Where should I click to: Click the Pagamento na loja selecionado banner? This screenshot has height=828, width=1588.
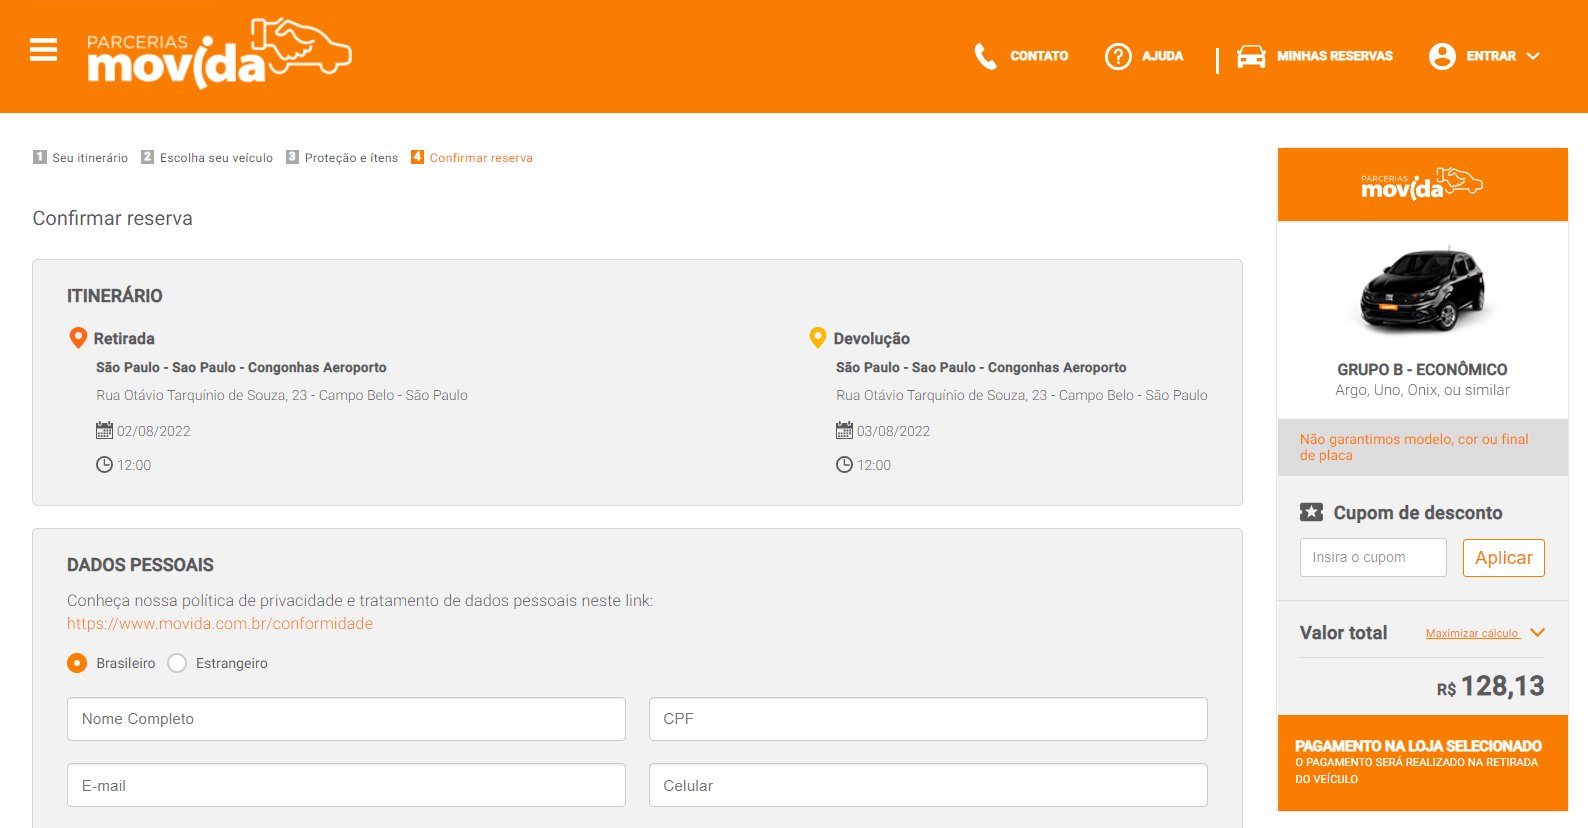[1423, 763]
